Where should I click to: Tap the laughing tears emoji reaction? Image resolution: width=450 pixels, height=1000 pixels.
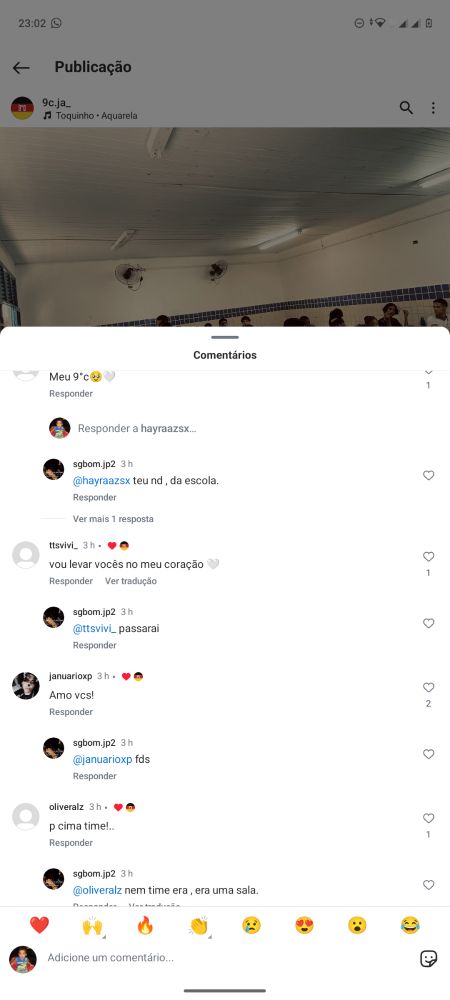coord(410,925)
